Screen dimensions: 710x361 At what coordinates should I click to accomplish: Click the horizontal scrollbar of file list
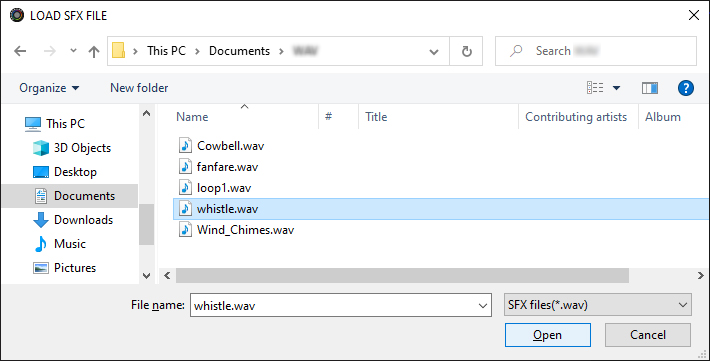coord(402,275)
